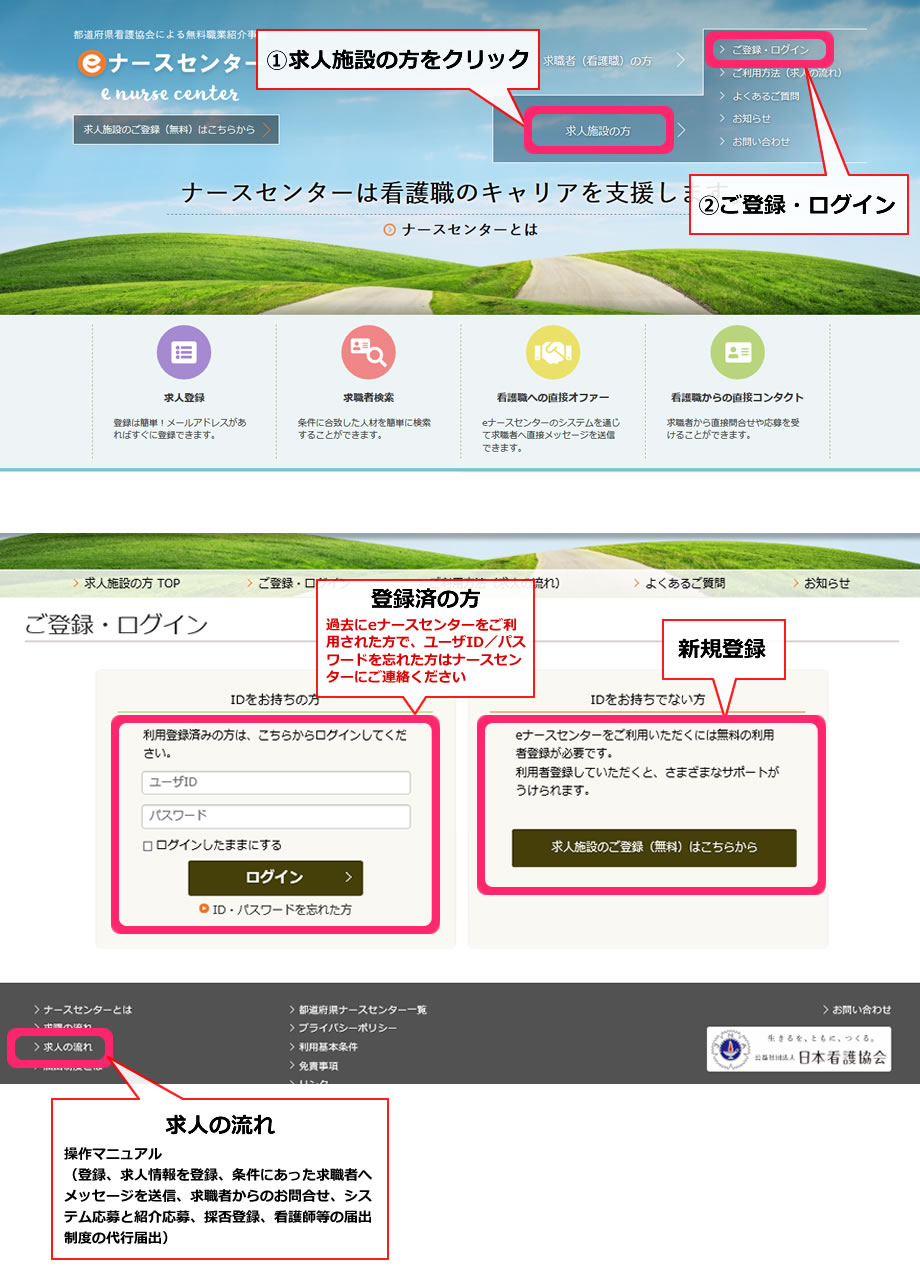The image size is (920, 1273).
Task: Click the pink 求職者検索 magnifier icon
Action: [368, 352]
